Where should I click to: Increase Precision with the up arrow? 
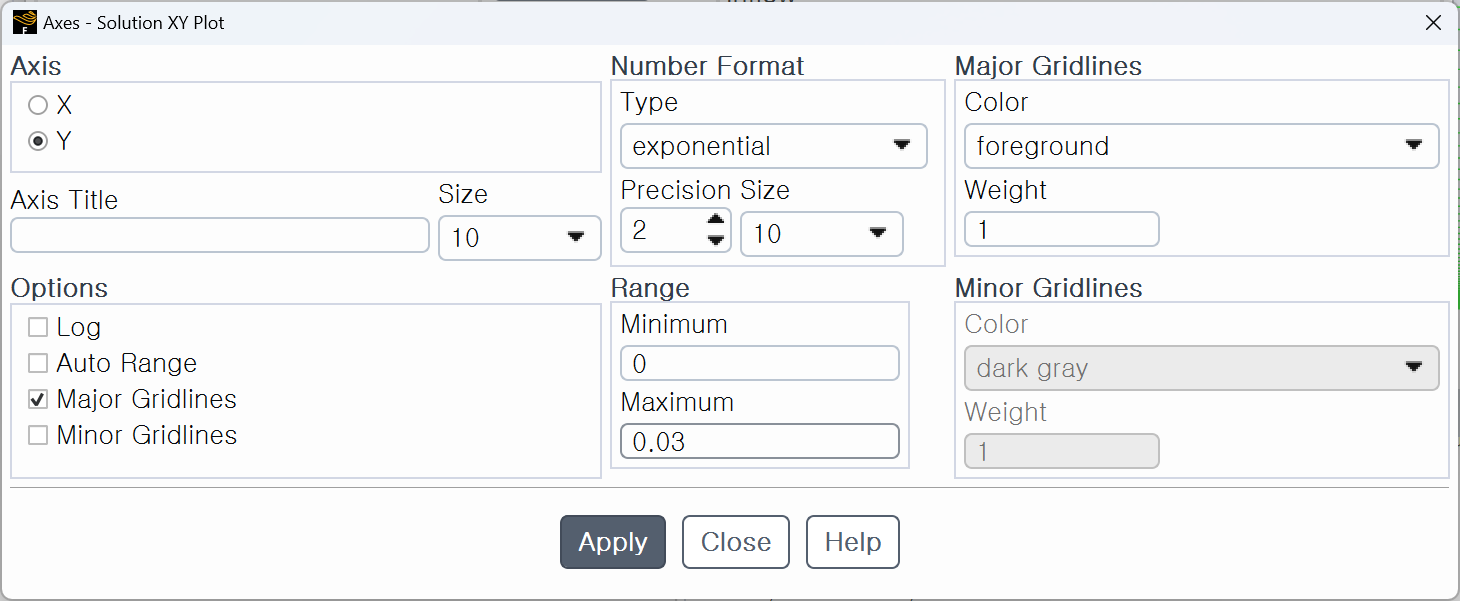pos(715,221)
